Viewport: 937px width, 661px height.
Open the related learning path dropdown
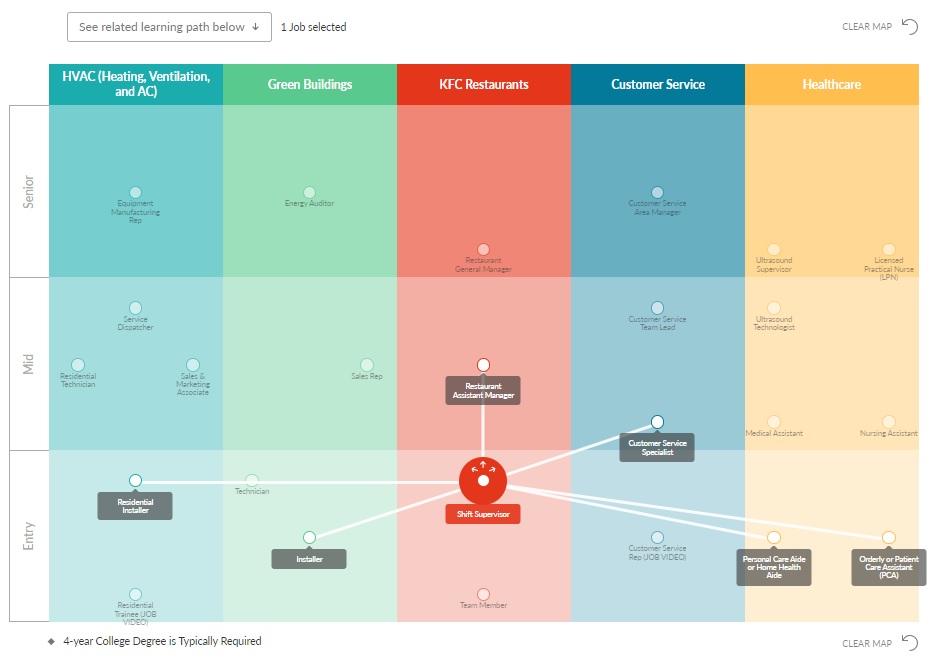coord(169,27)
